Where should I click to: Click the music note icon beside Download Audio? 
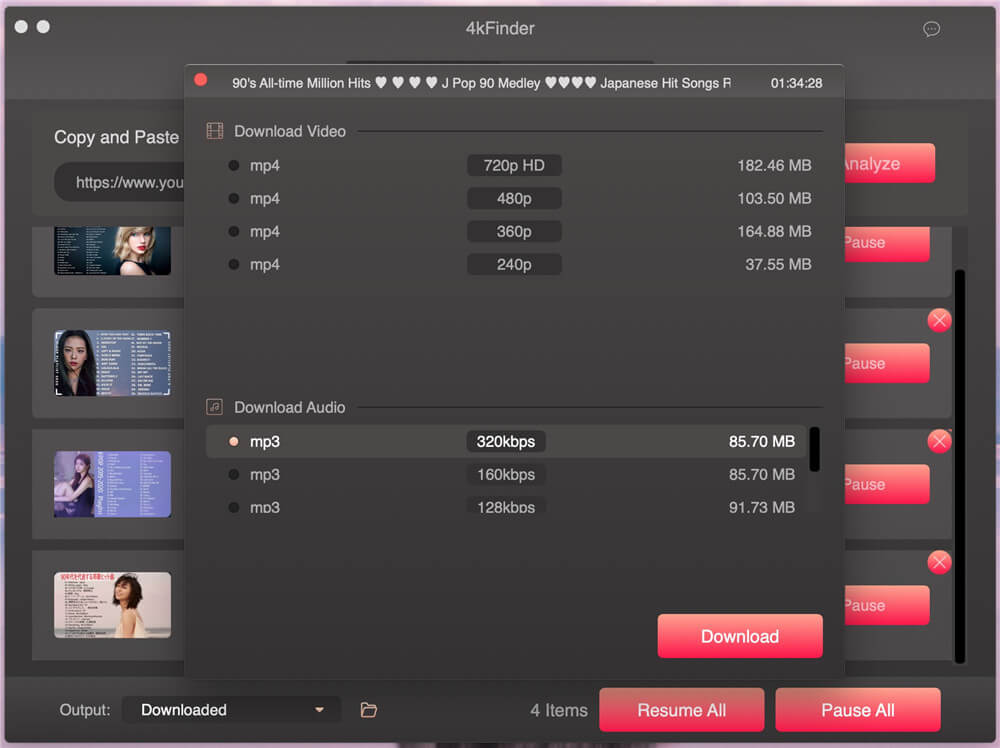214,406
